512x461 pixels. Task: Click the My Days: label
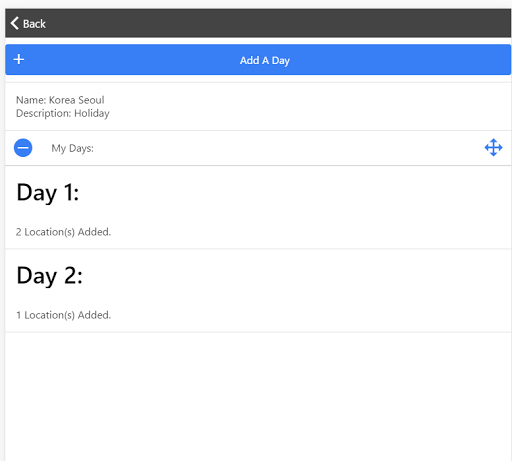click(72, 148)
